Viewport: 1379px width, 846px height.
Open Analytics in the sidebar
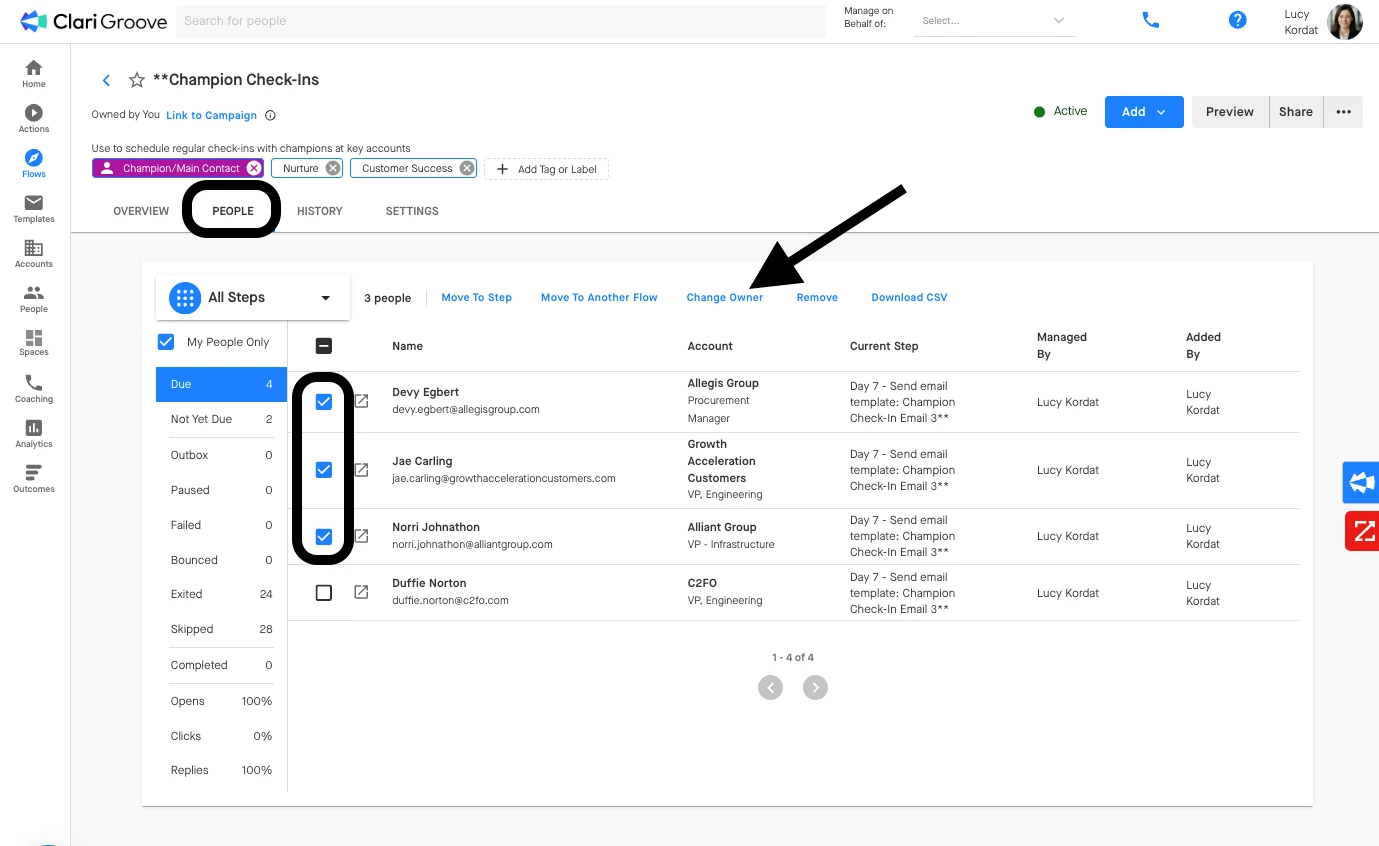(x=34, y=434)
